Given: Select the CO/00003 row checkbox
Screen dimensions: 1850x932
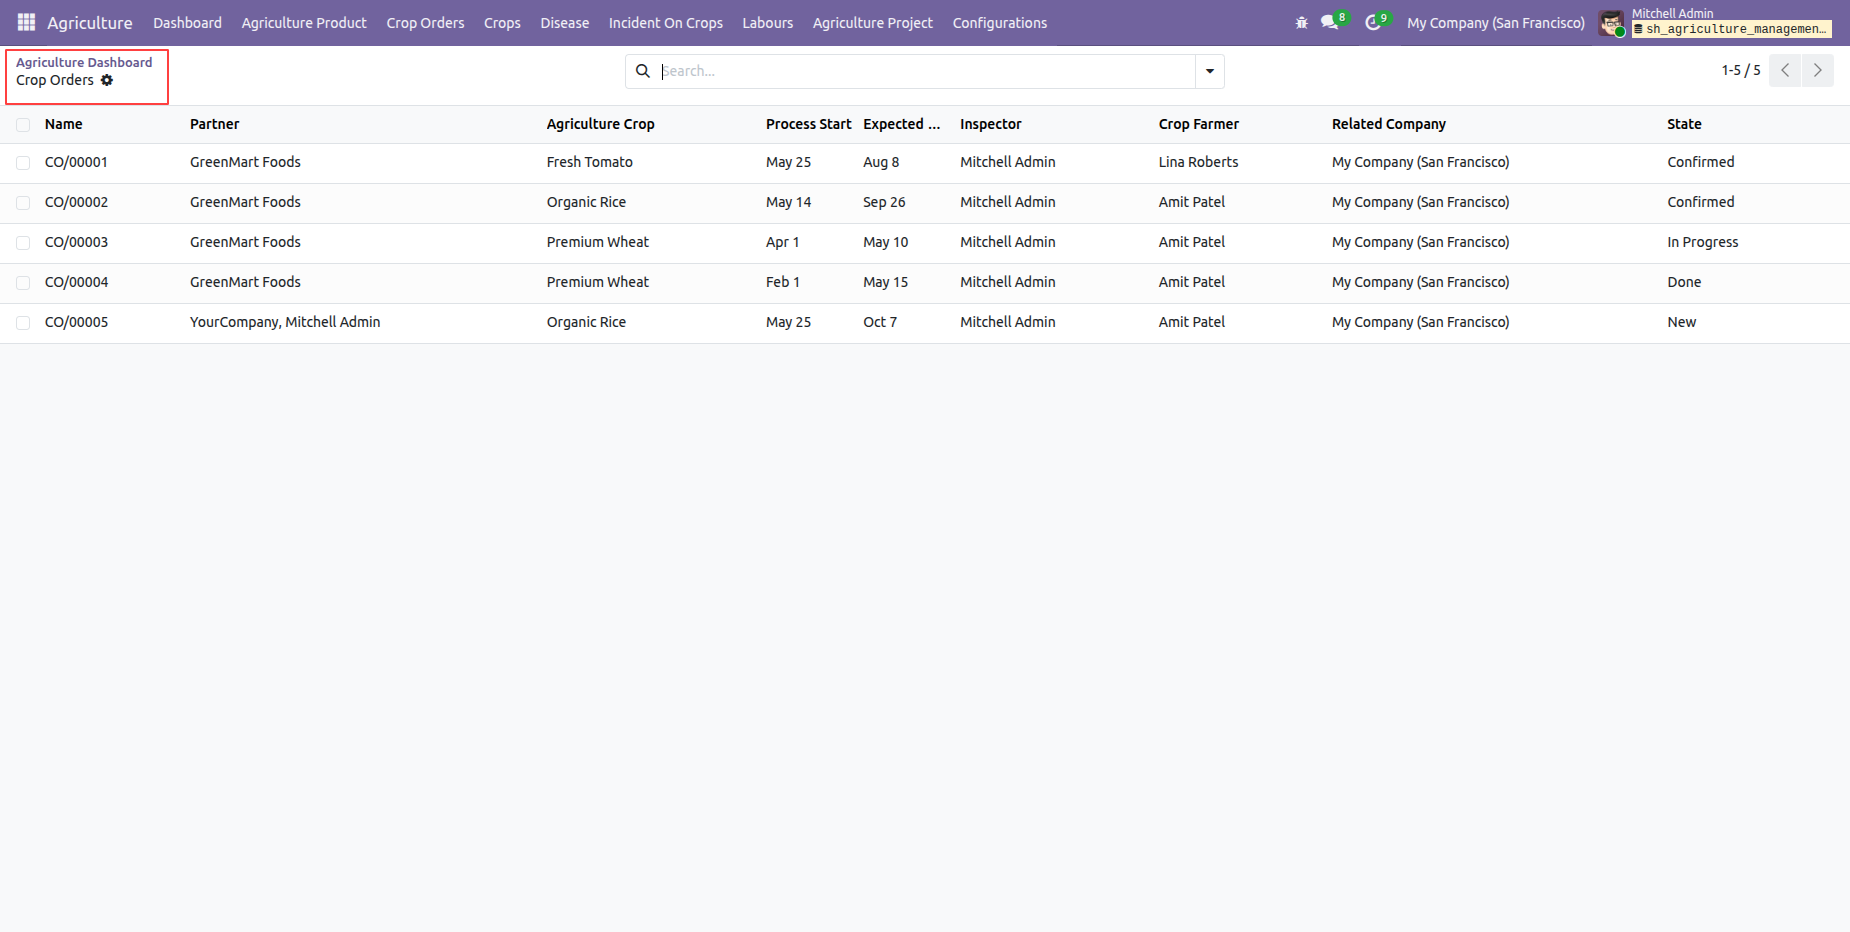Looking at the screenshot, I should [23, 243].
